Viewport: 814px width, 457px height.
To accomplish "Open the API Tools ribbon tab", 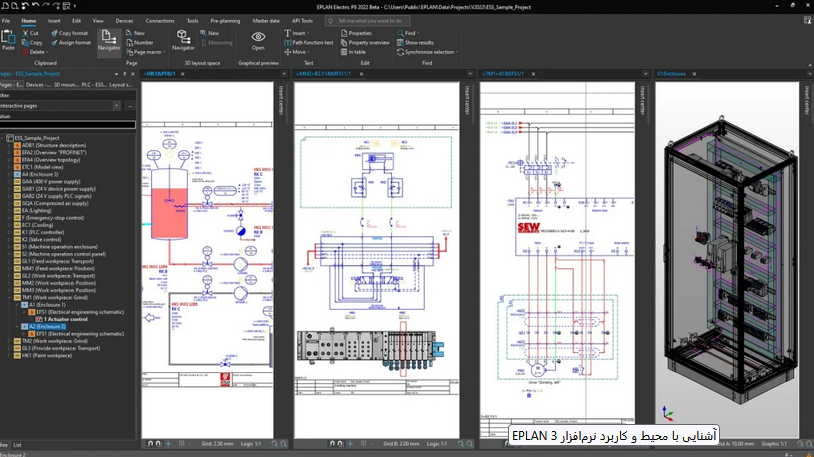I will [302, 21].
